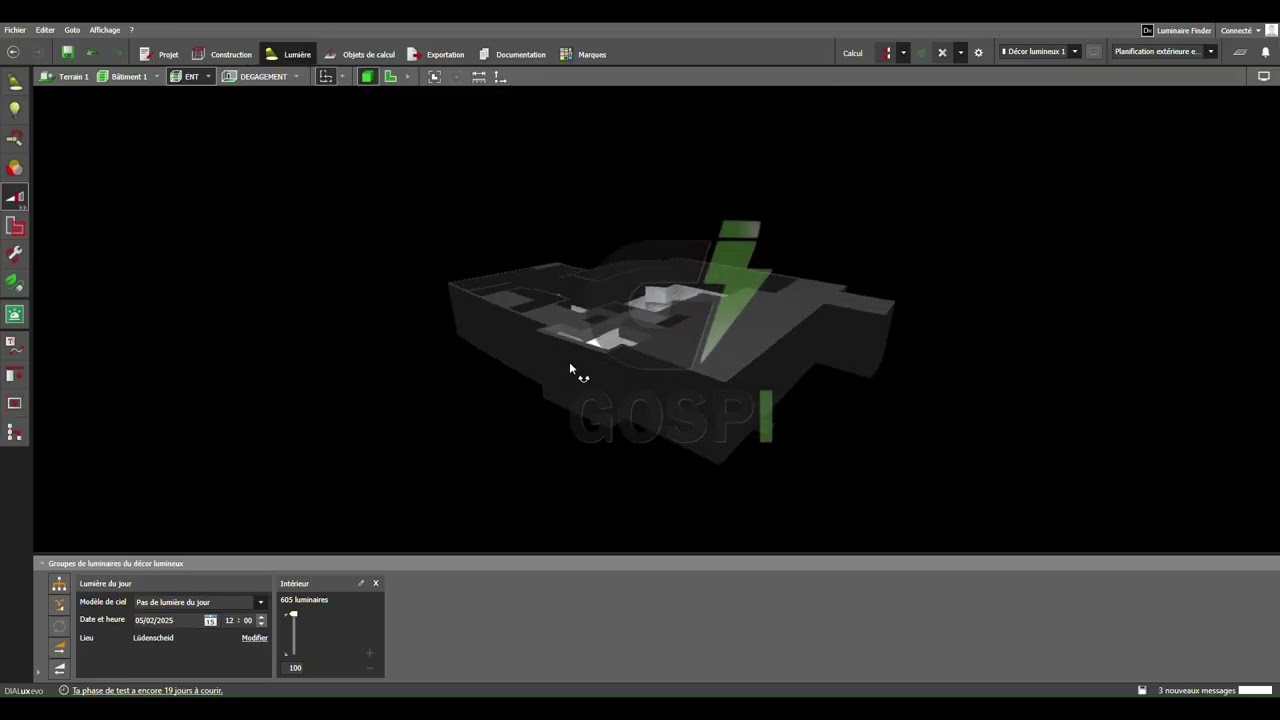Viewport: 1280px width, 720px height.
Task: Undo the last action
Action: coord(92,53)
